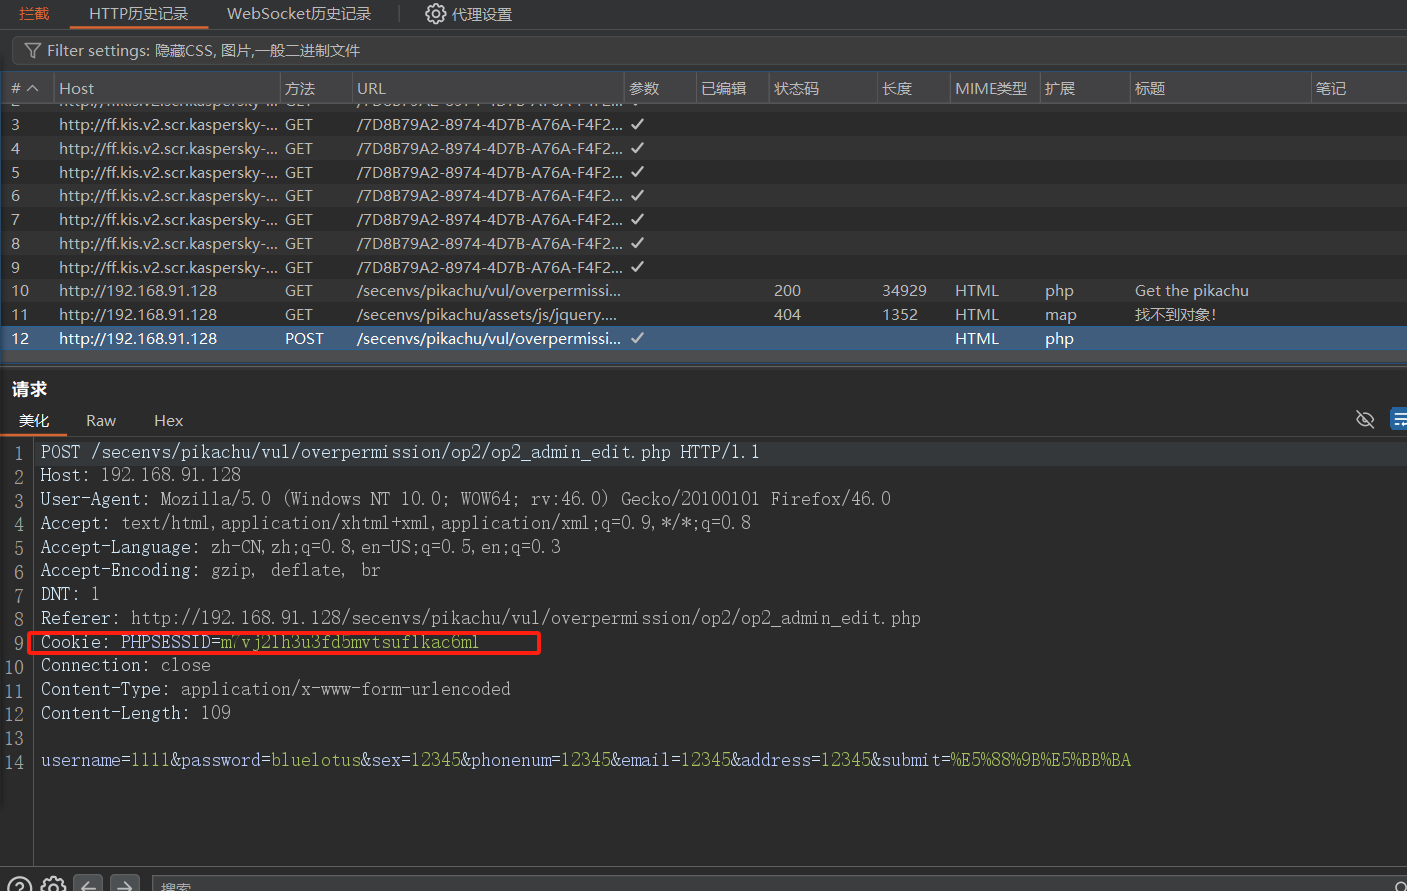
Task: Click the User-Agent header line
Action: coord(466,499)
